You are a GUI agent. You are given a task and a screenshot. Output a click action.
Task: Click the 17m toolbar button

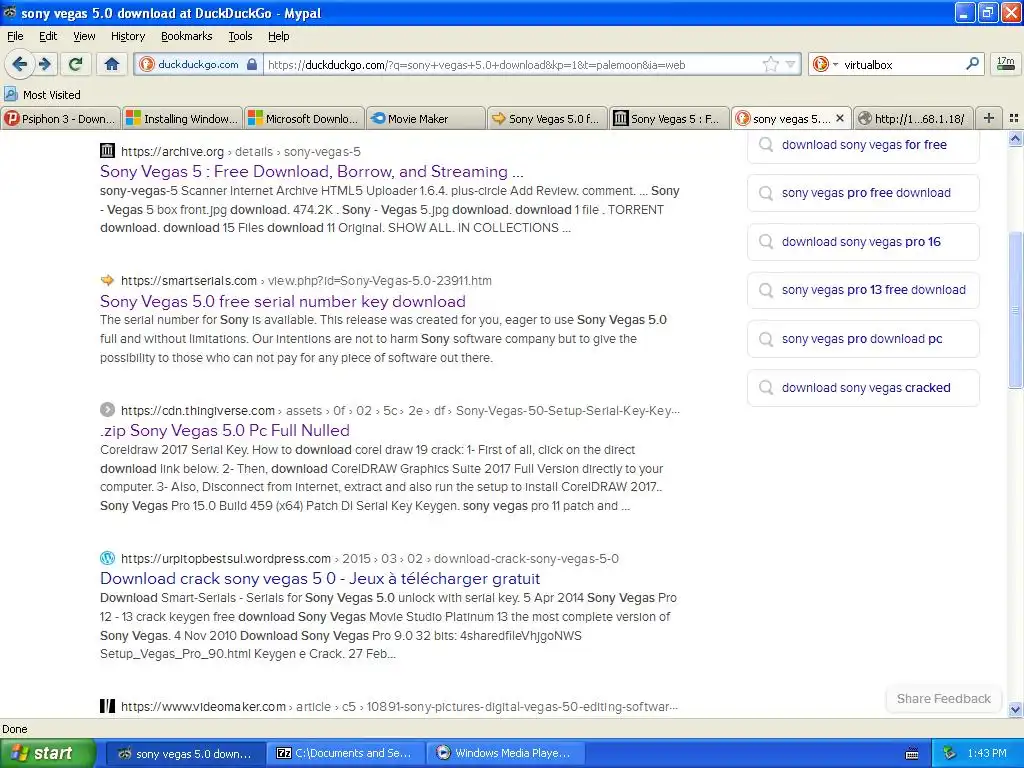[x=1005, y=64]
